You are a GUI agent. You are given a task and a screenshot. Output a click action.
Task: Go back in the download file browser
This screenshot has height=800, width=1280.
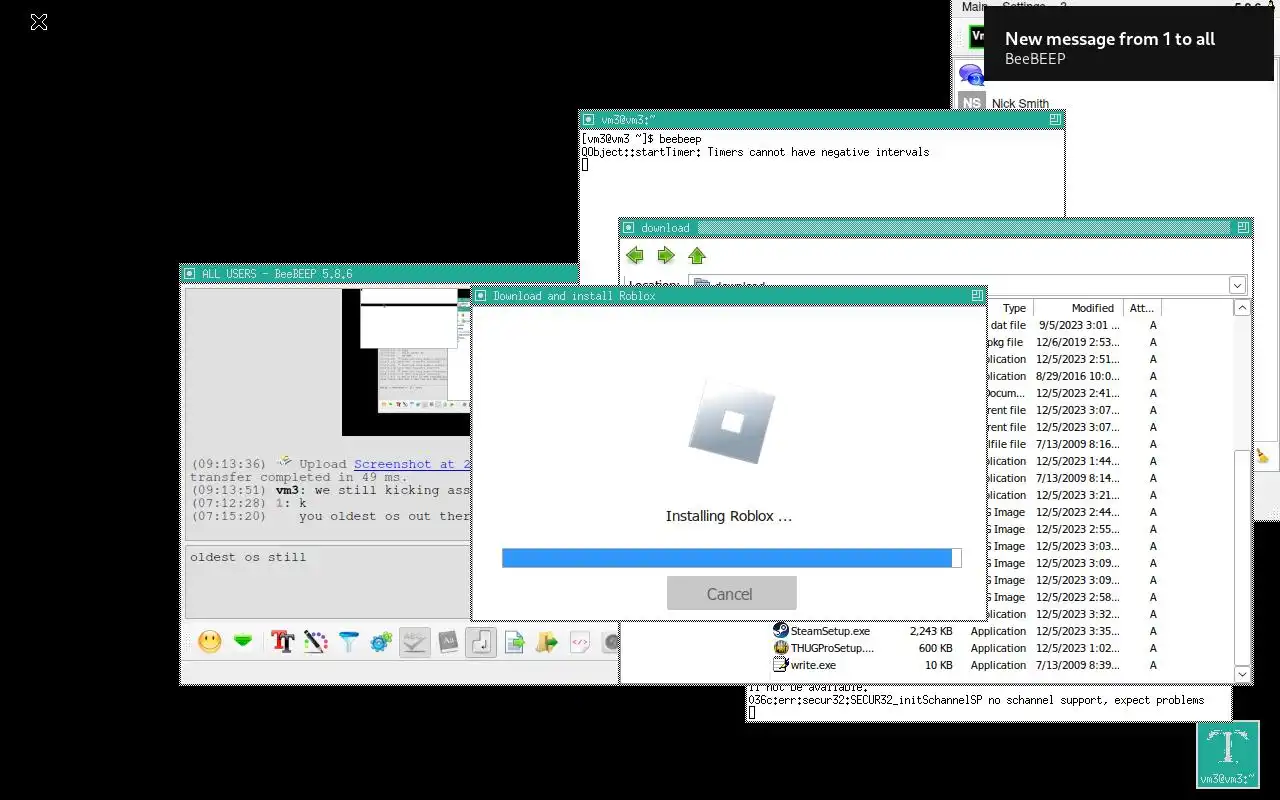point(634,256)
